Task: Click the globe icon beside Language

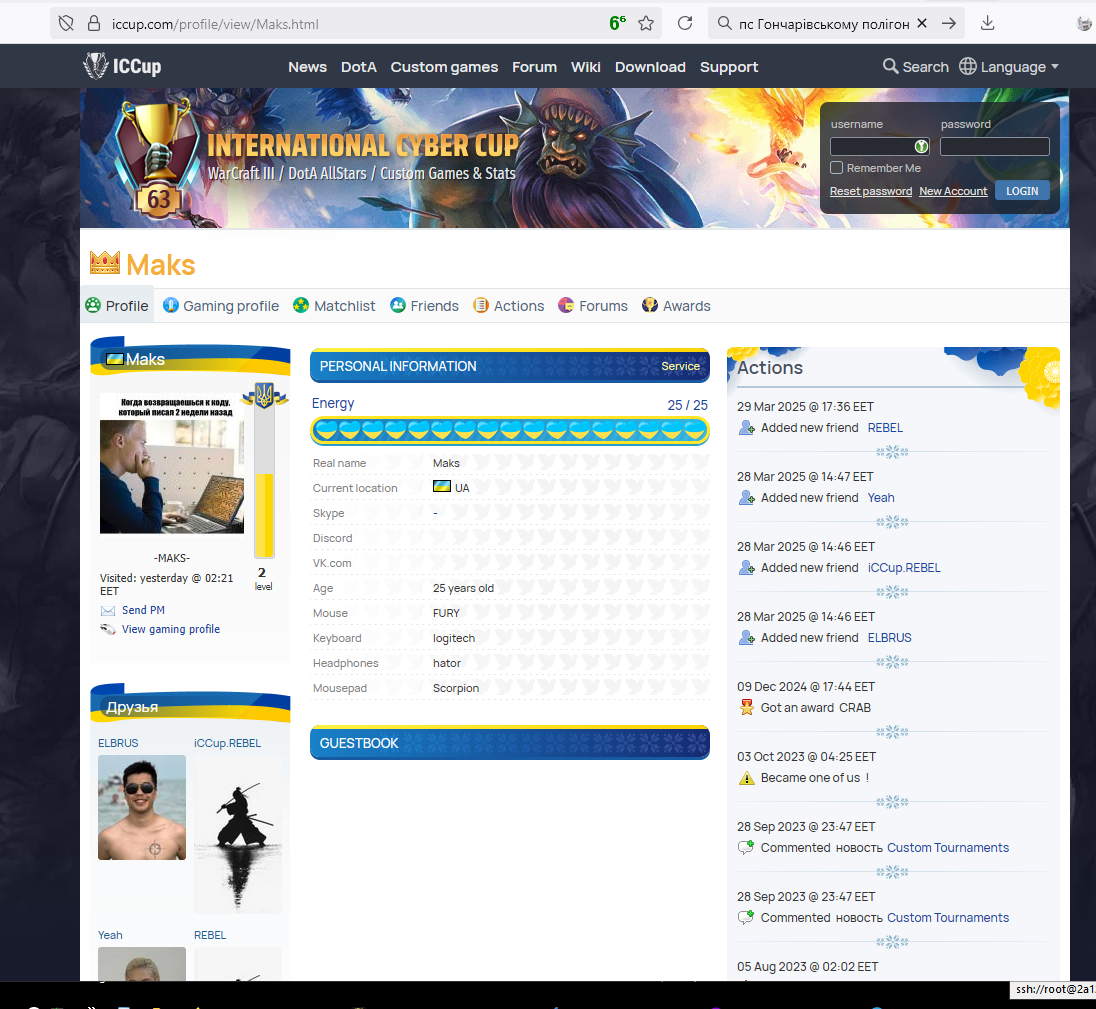Action: pyautogui.click(x=967, y=66)
